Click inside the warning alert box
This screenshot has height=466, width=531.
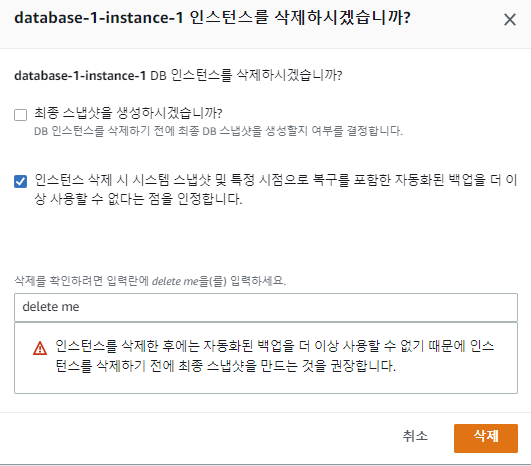[266, 358]
